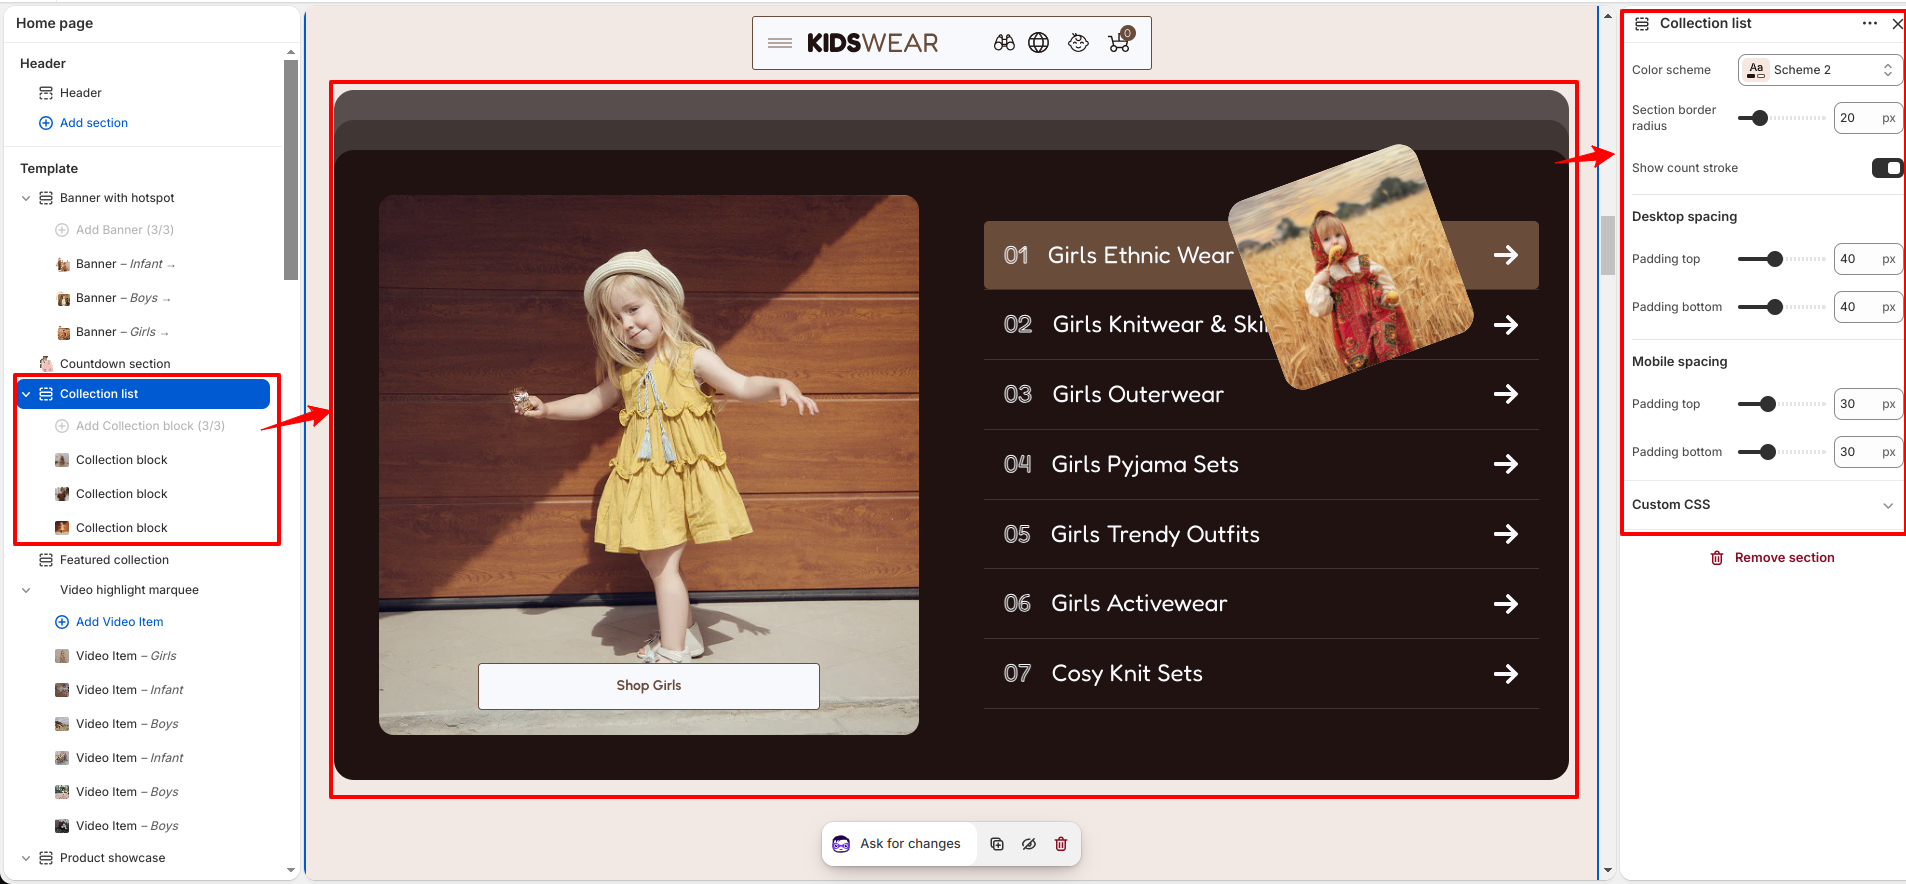1906x884 pixels.
Task: Open the shopping cart icon
Action: pyautogui.click(x=1120, y=41)
